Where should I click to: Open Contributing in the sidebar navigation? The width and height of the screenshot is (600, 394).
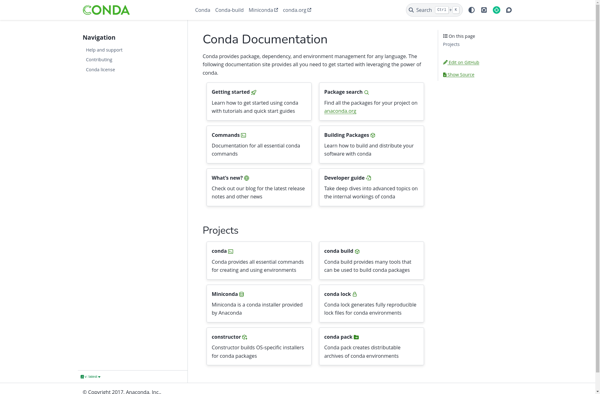tap(99, 60)
